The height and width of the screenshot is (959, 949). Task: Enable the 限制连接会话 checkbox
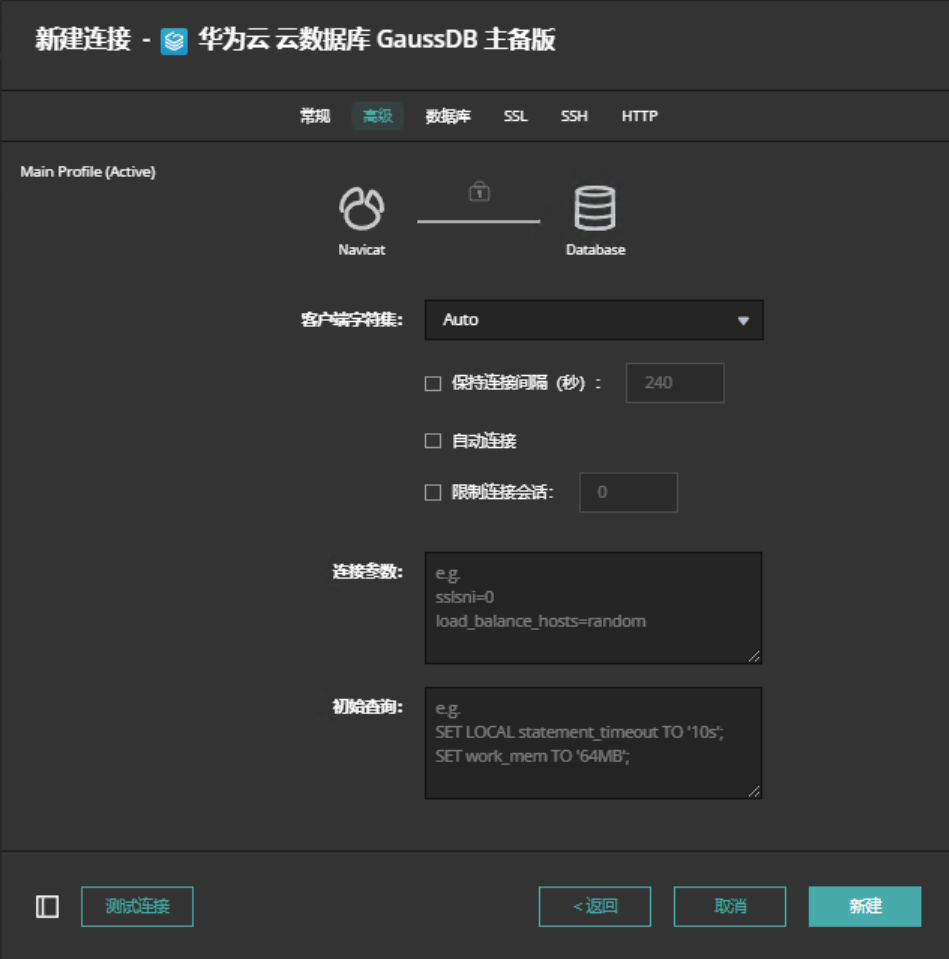pyautogui.click(x=433, y=492)
